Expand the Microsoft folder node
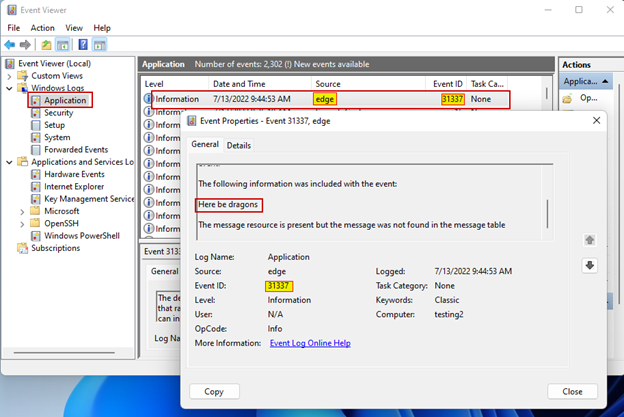Viewport: 624px width, 417px height. click(x=22, y=211)
